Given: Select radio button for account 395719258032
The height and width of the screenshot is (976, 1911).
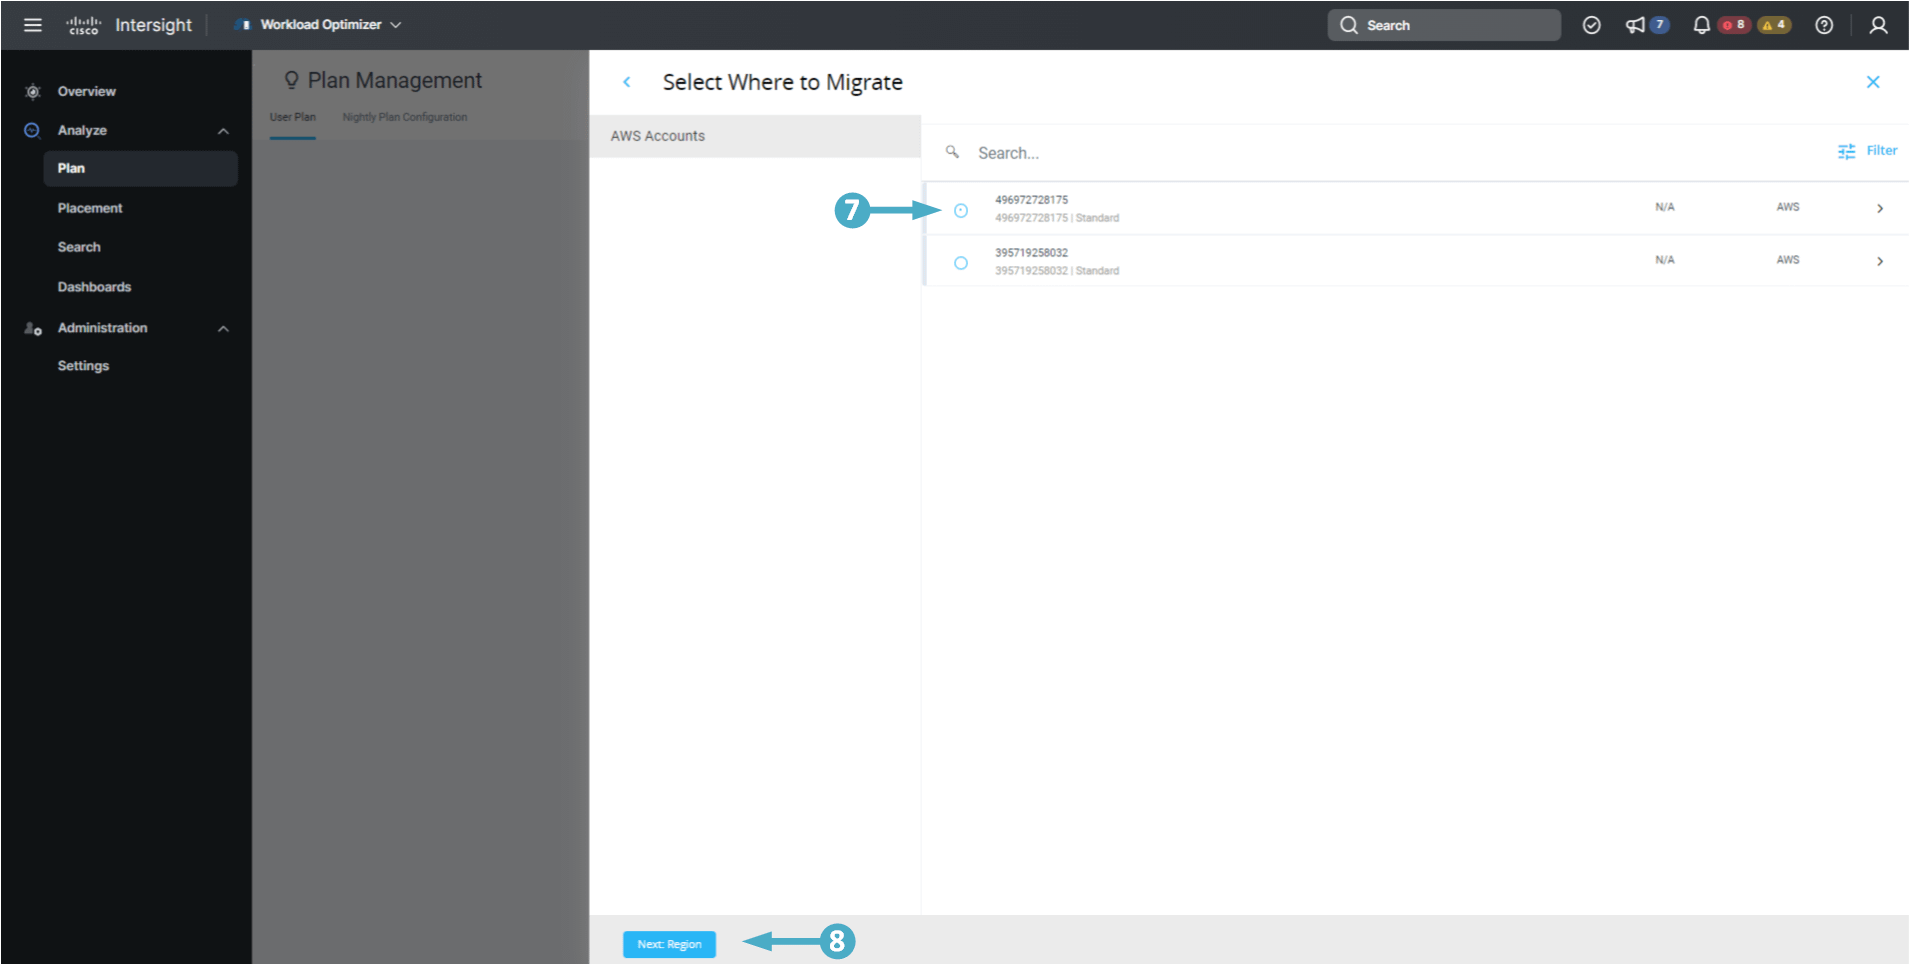Looking at the screenshot, I should (x=960, y=263).
